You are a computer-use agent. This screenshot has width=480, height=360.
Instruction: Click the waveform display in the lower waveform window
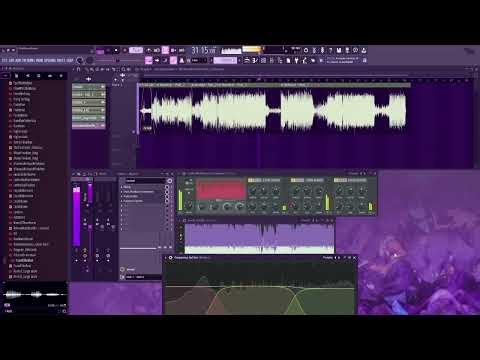(x=259, y=238)
